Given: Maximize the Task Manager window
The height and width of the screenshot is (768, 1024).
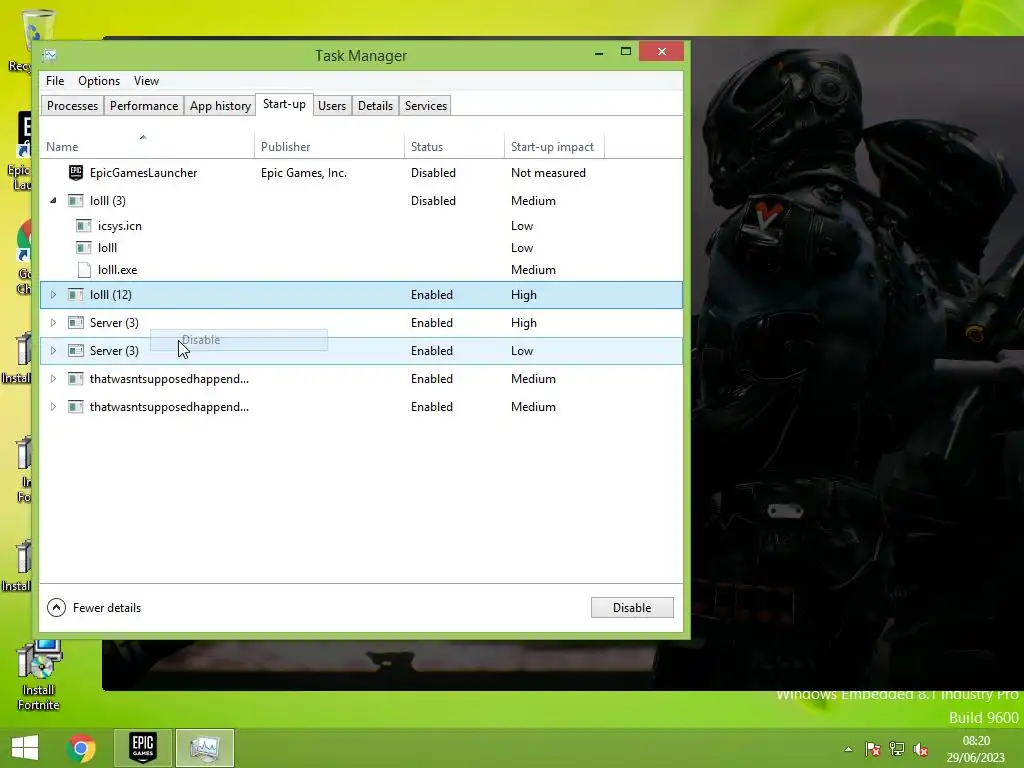Looking at the screenshot, I should pyautogui.click(x=626, y=52).
